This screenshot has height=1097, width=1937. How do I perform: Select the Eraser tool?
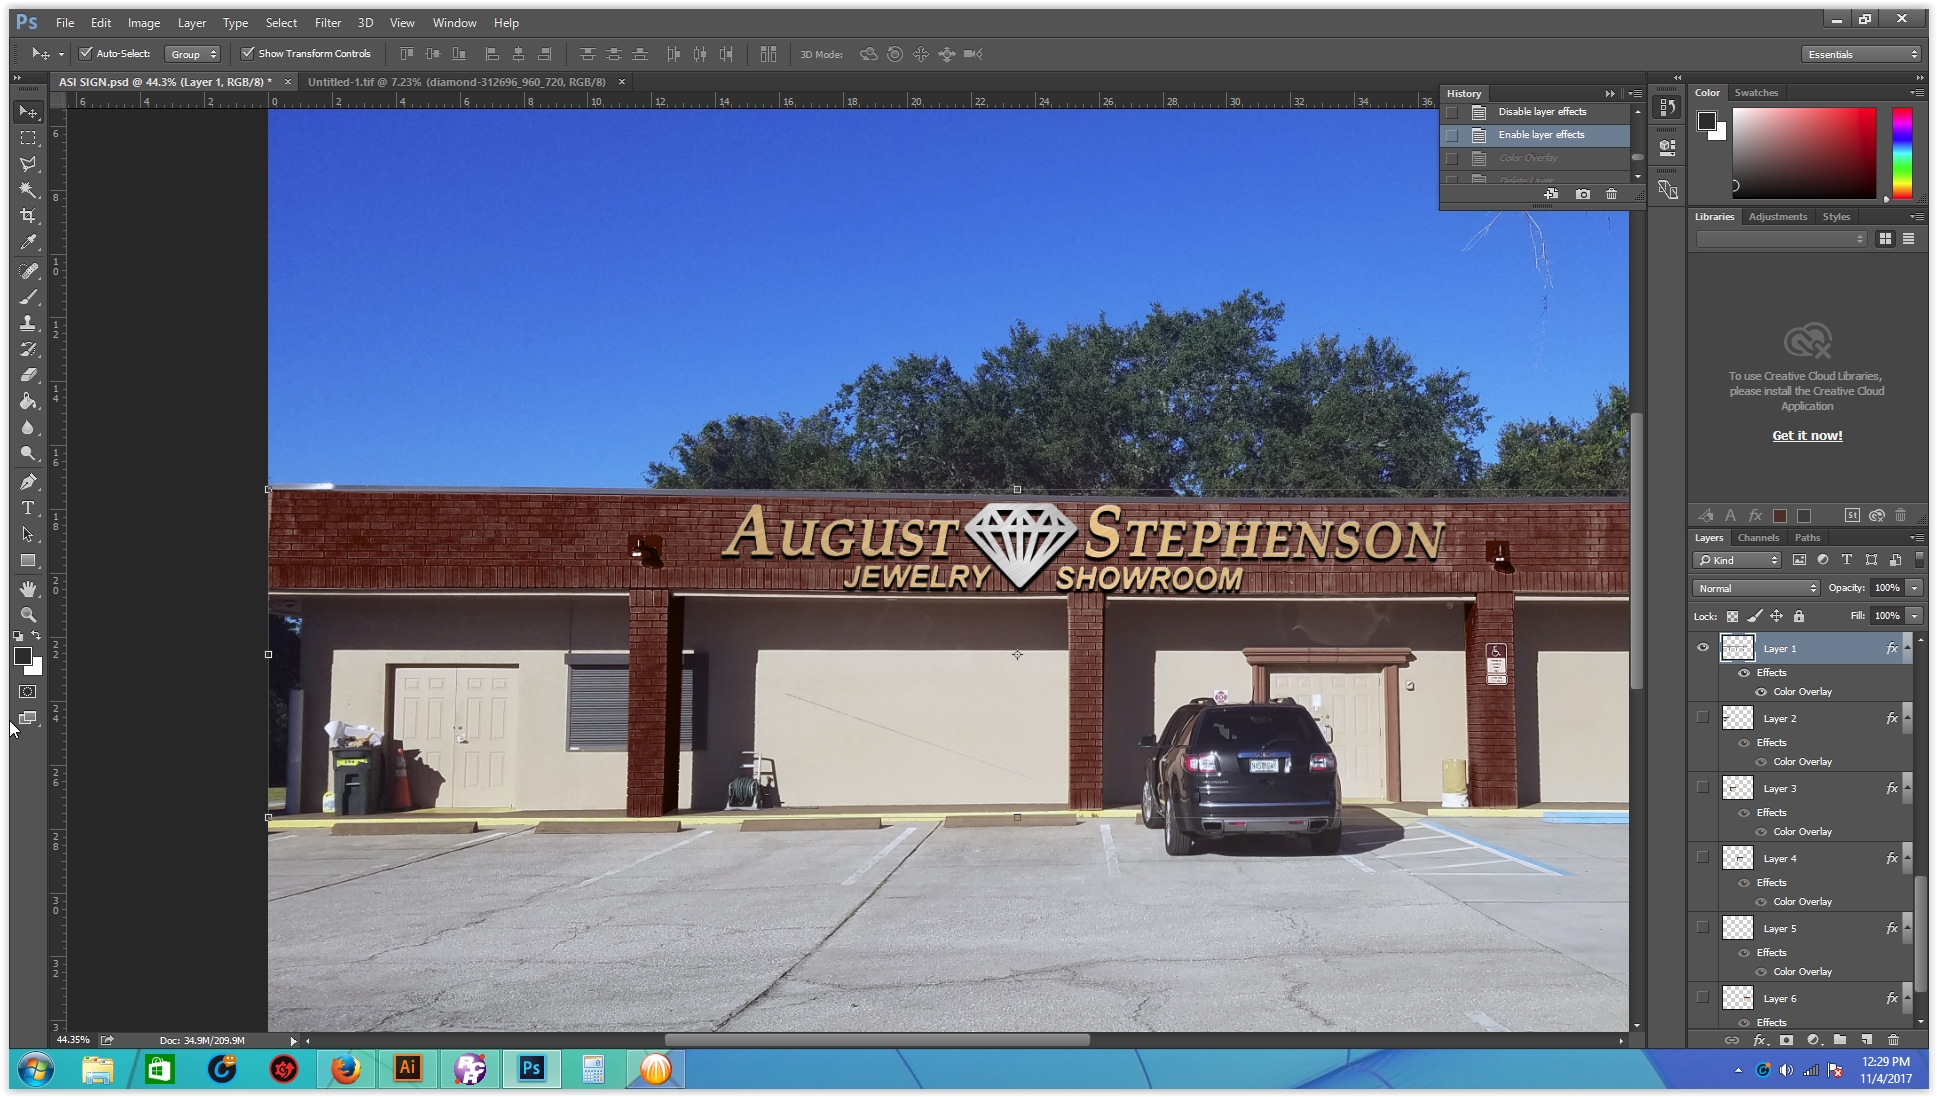[x=28, y=375]
